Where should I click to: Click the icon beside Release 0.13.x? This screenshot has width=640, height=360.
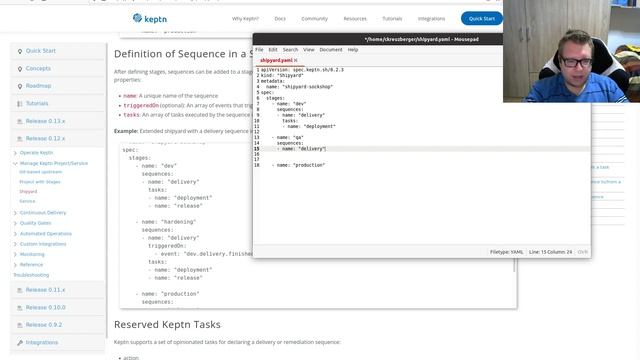coord(20,122)
